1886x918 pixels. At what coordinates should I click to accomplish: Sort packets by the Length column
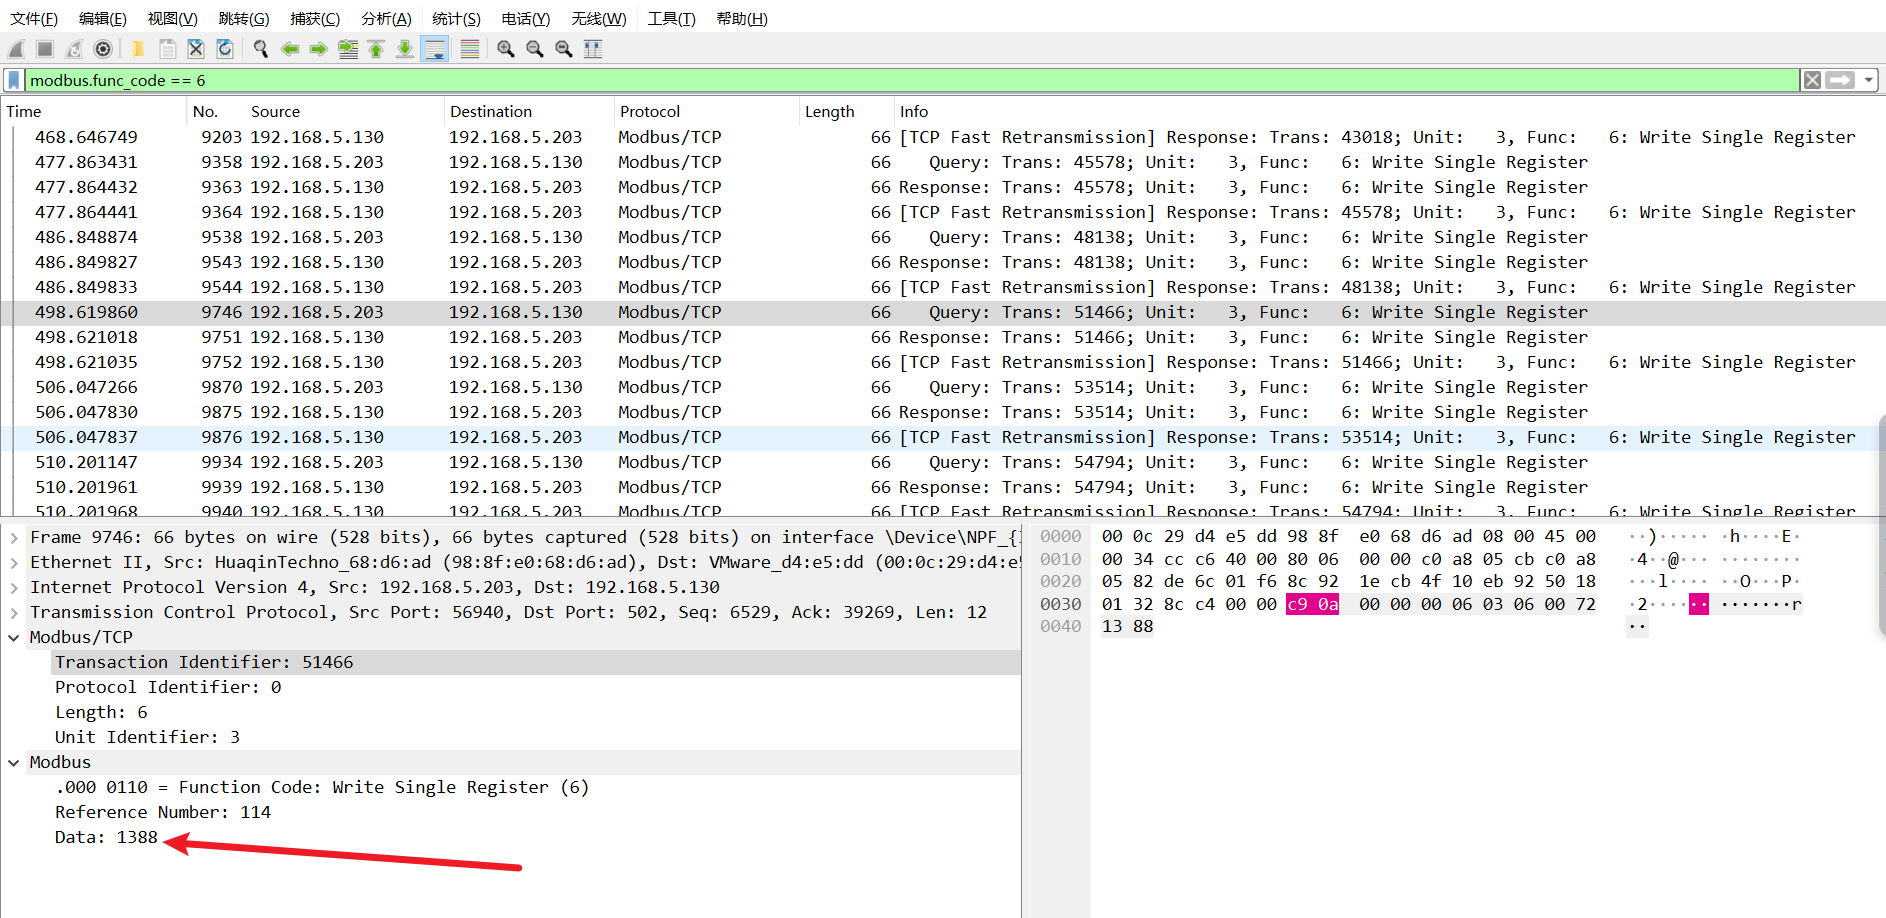846,112
